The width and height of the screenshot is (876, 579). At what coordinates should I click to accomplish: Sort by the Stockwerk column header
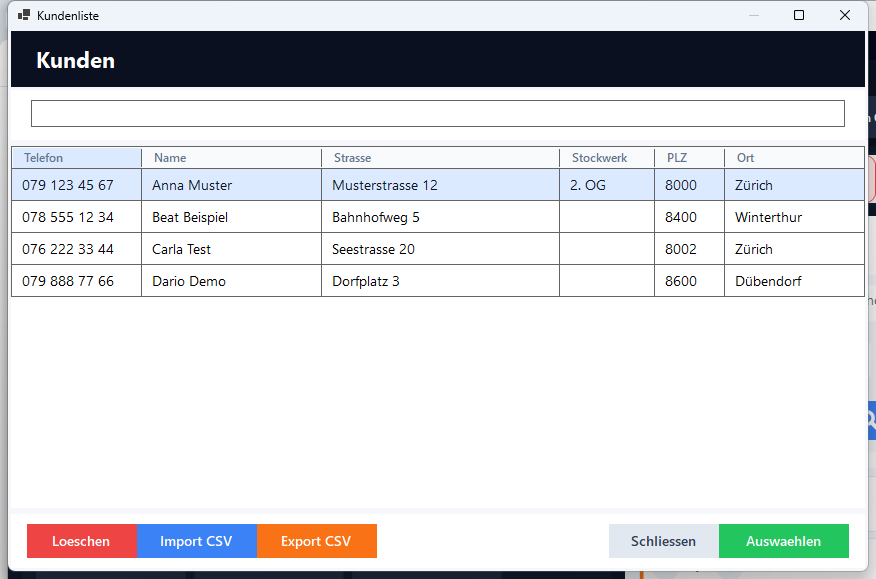[x=607, y=158]
